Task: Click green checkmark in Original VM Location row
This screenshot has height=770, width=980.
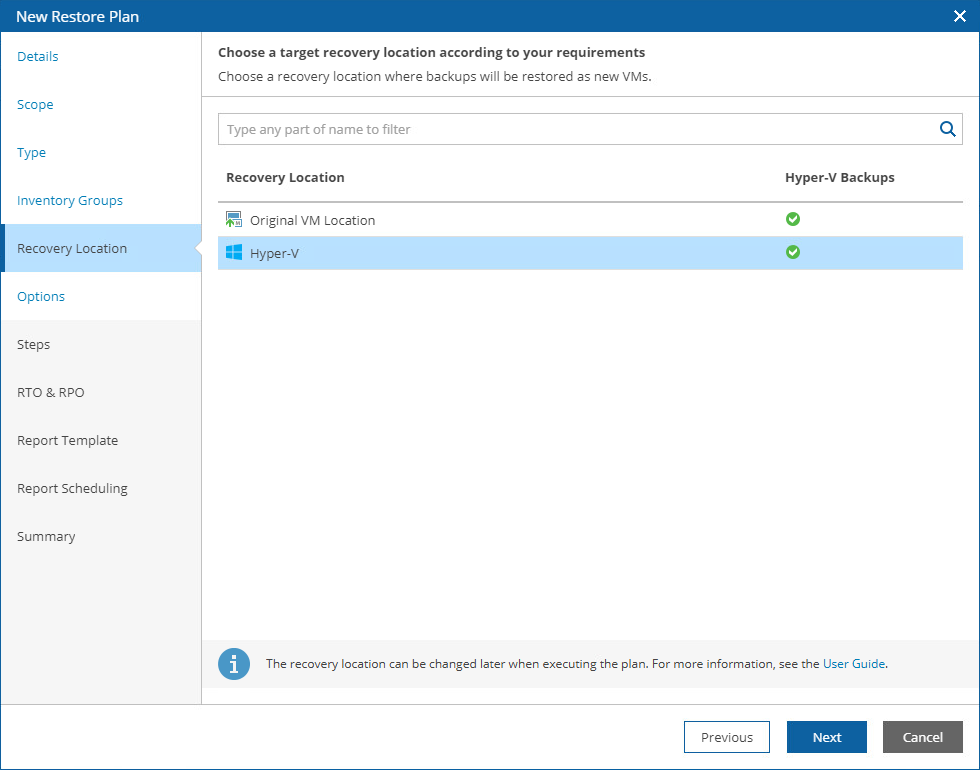Action: pos(793,220)
